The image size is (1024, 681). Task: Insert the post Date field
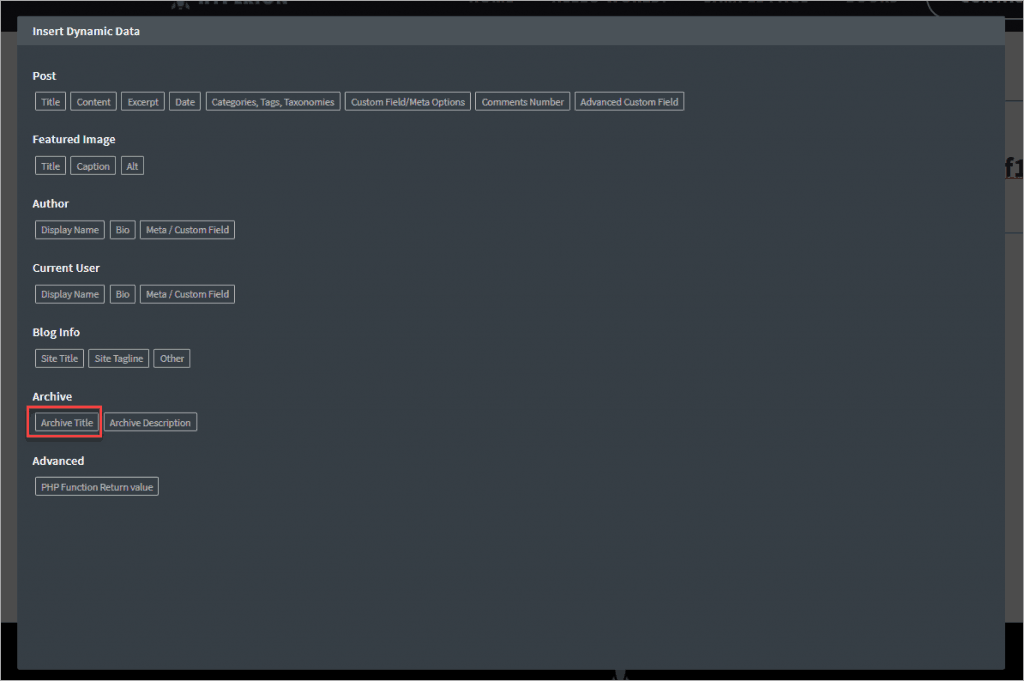(185, 102)
